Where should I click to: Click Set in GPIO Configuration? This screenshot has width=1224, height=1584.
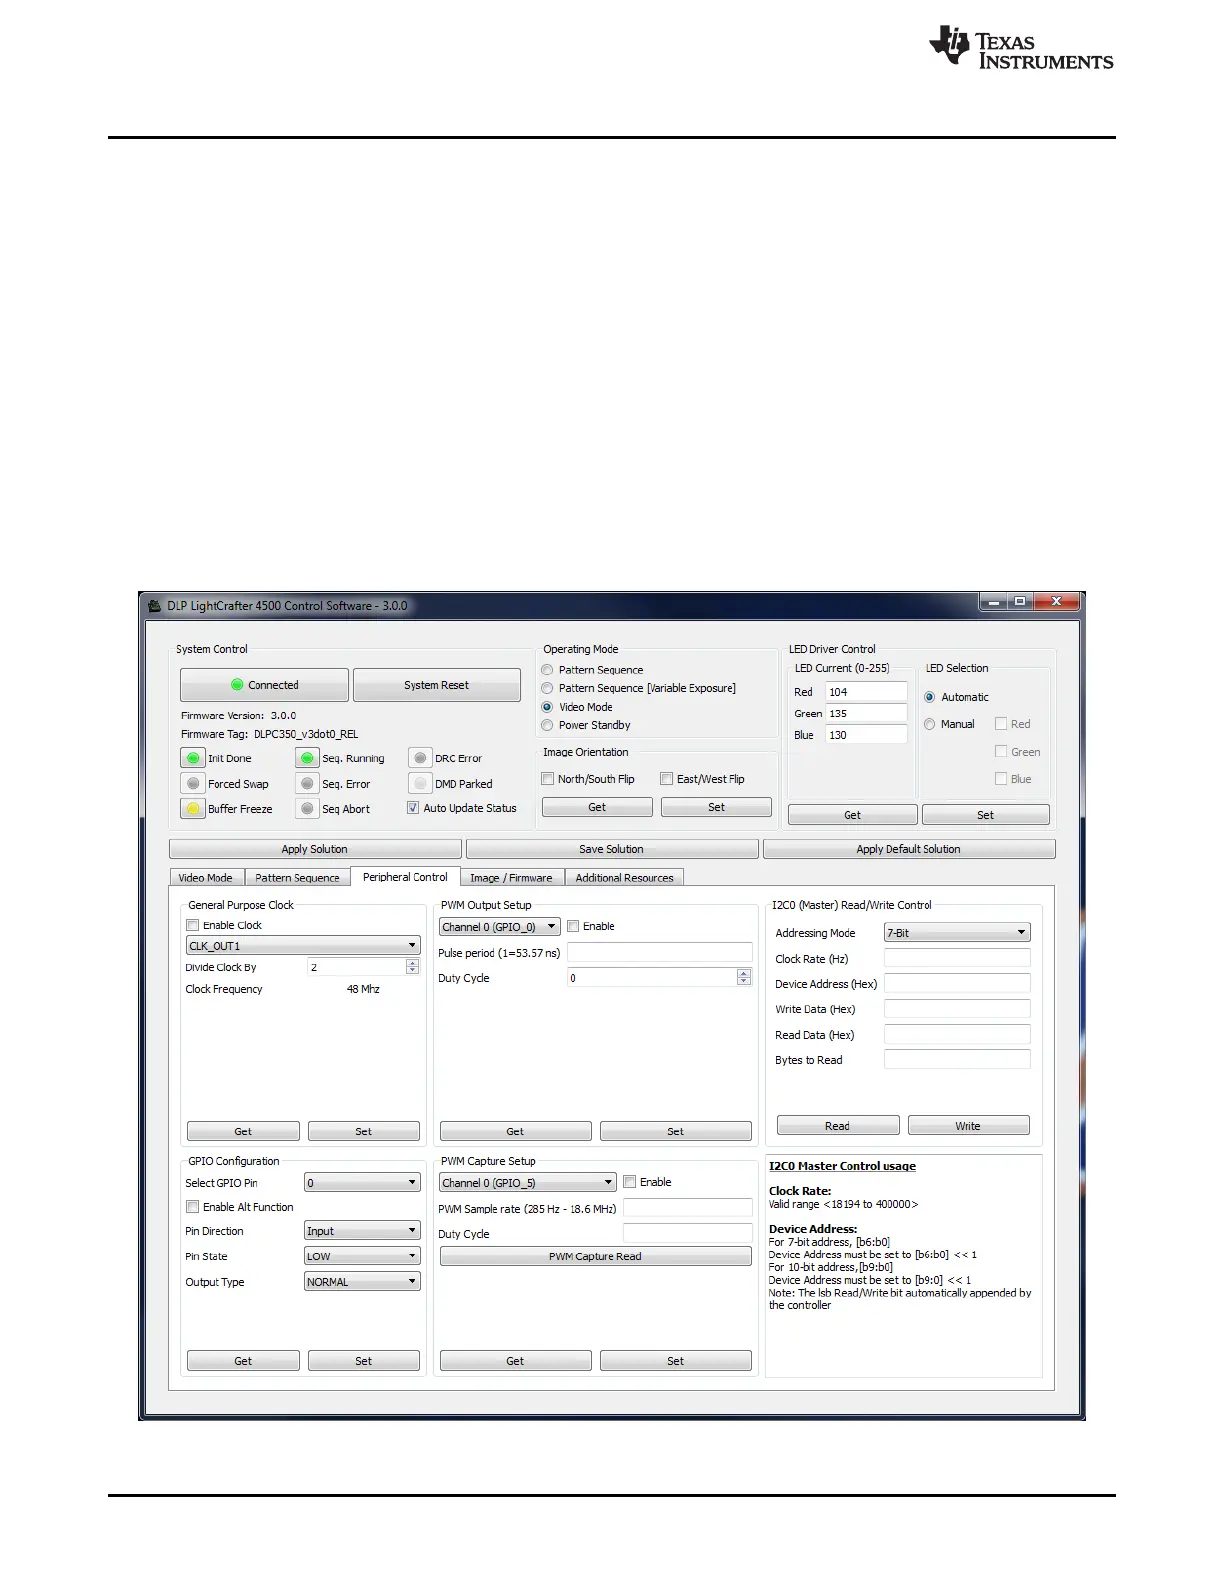point(363,1361)
